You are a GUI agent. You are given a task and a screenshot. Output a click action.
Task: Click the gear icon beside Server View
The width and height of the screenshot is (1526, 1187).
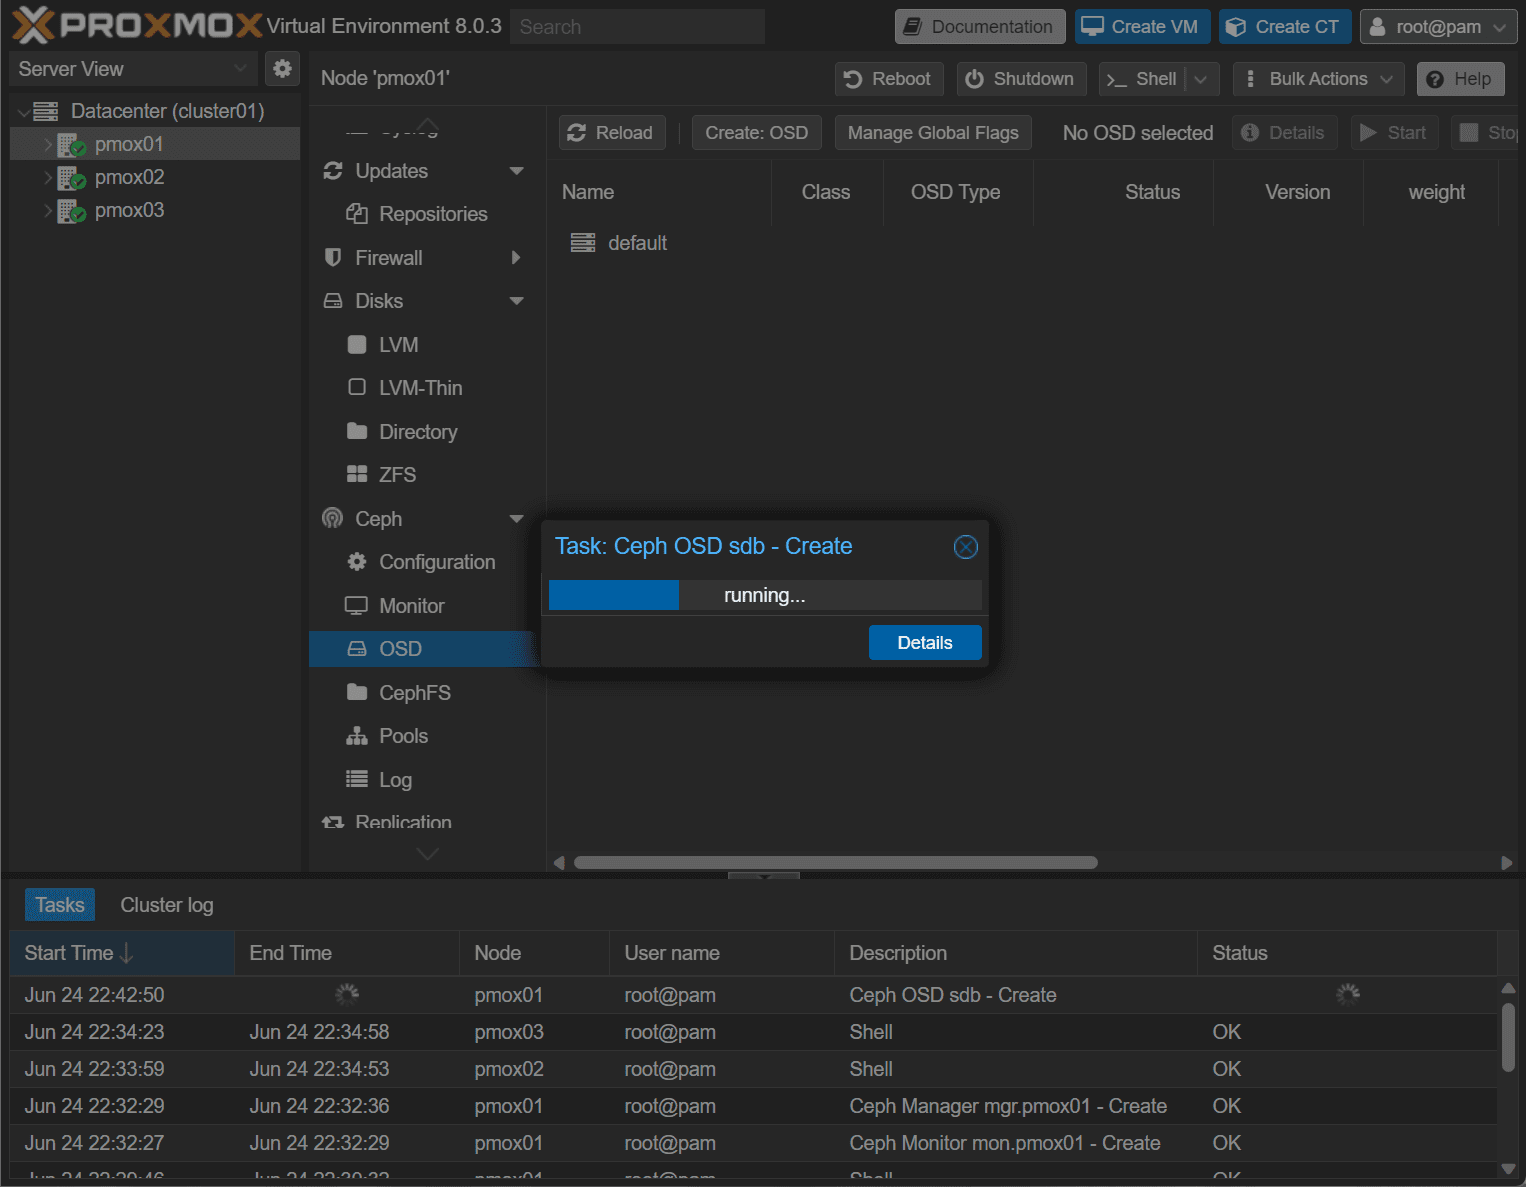coord(283,69)
